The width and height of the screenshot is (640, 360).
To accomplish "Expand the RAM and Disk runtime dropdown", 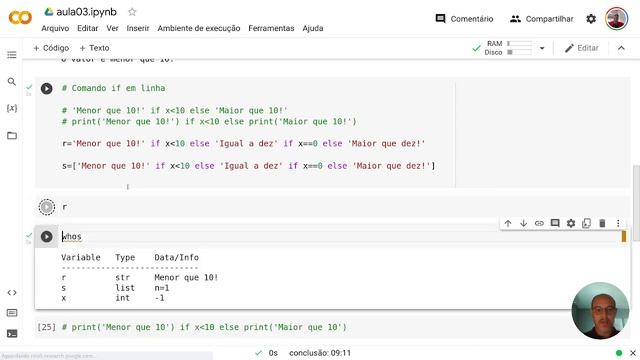I will coord(542,48).
